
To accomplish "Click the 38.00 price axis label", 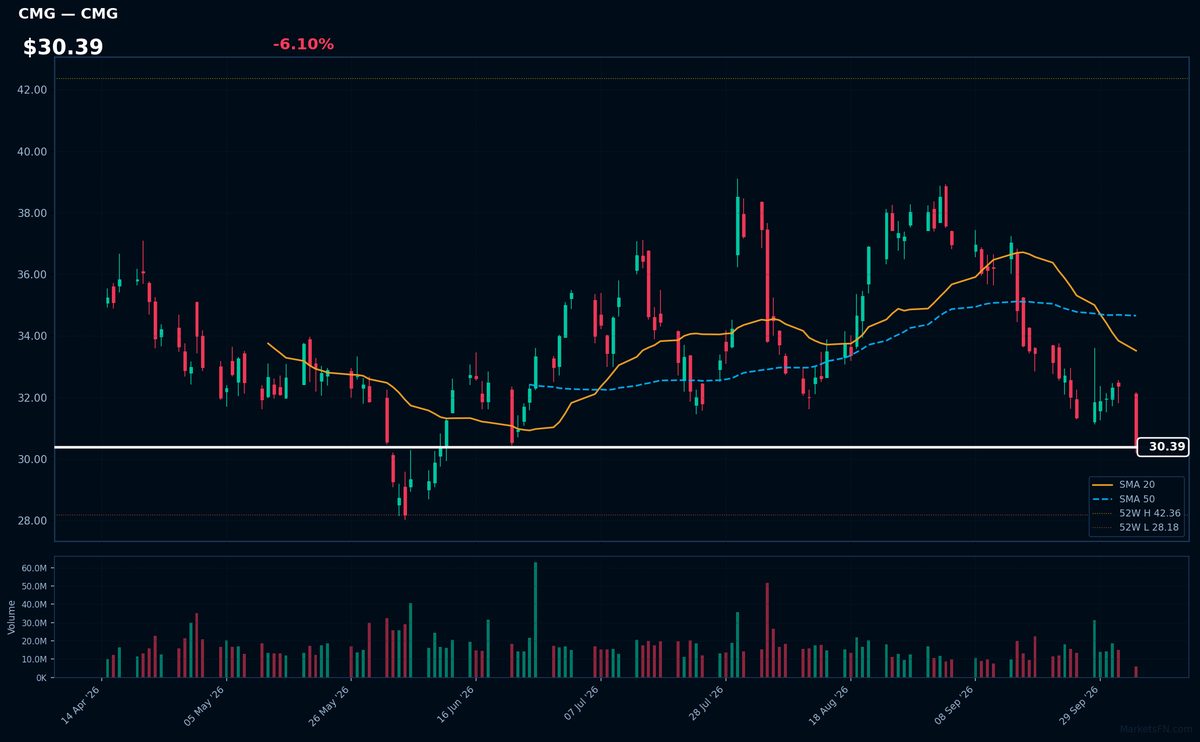I will click(33, 213).
